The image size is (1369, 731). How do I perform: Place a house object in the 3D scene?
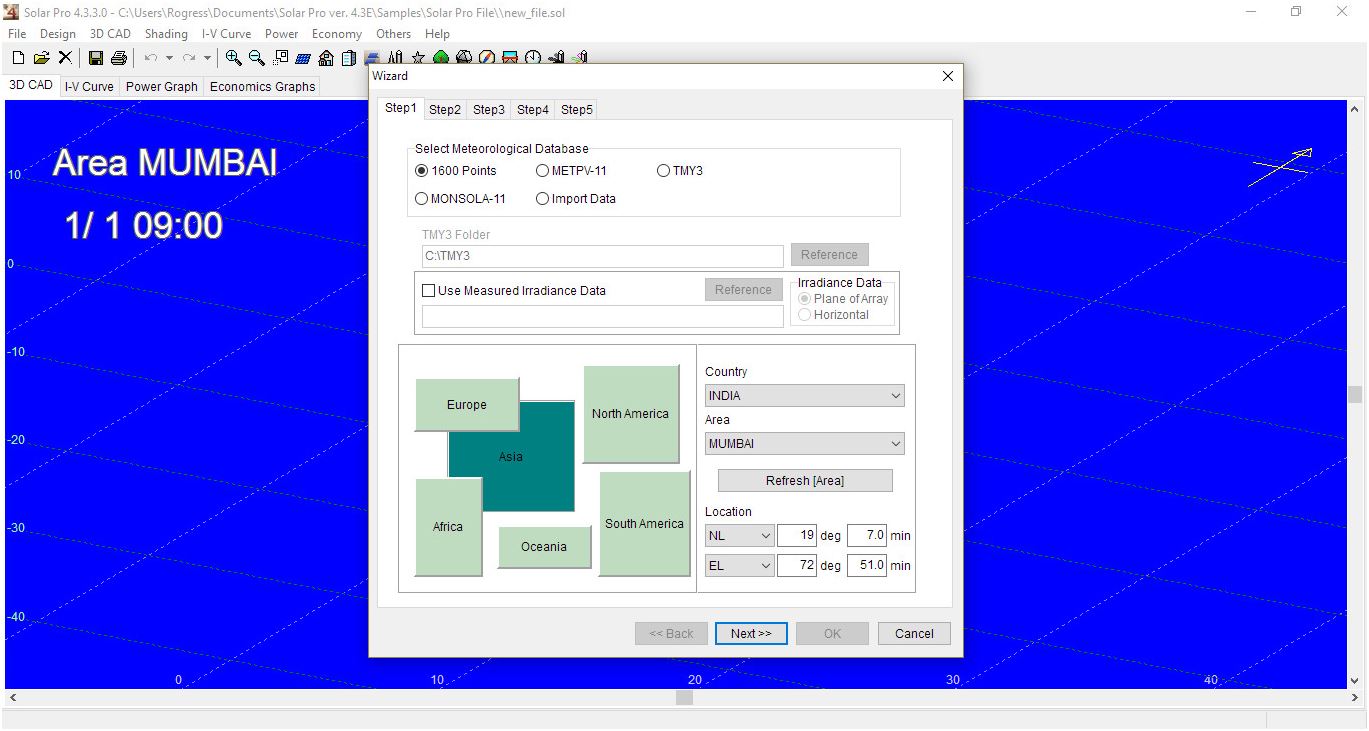pyautogui.click(x=326, y=58)
